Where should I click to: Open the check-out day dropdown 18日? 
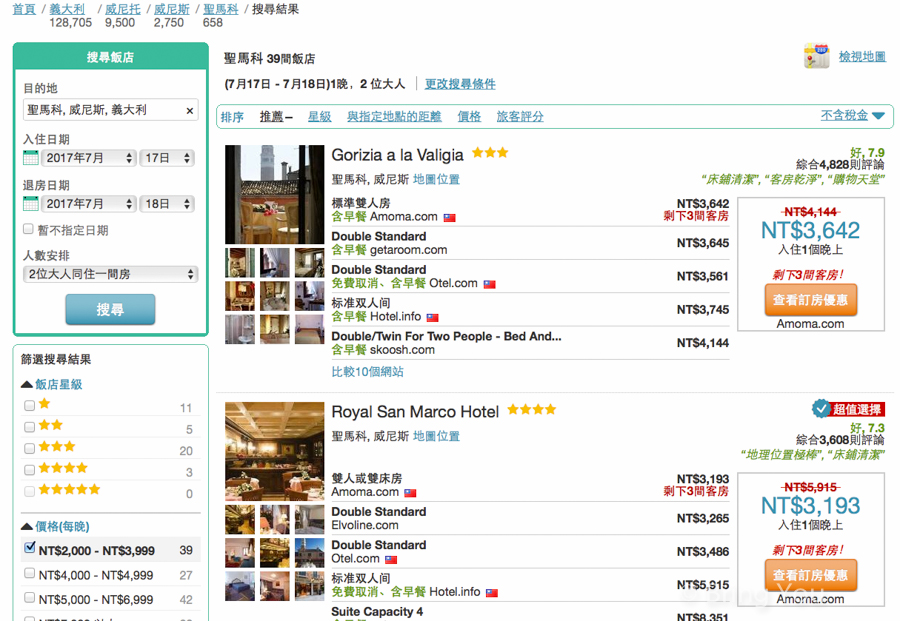click(x=167, y=204)
